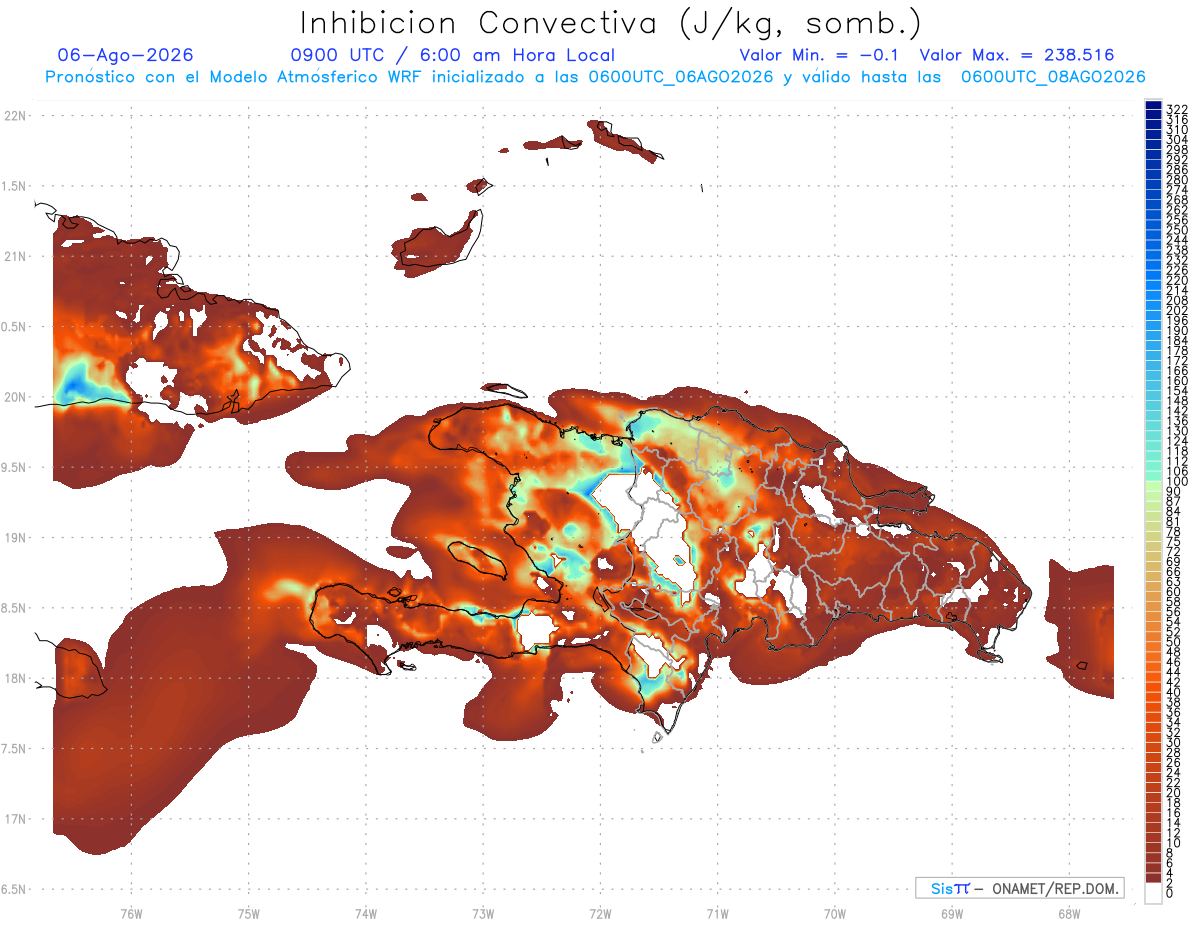The height and width of the screenshot is (927, 1200).
Task: Click the "20N" latitude label
Action: (14, 397)
